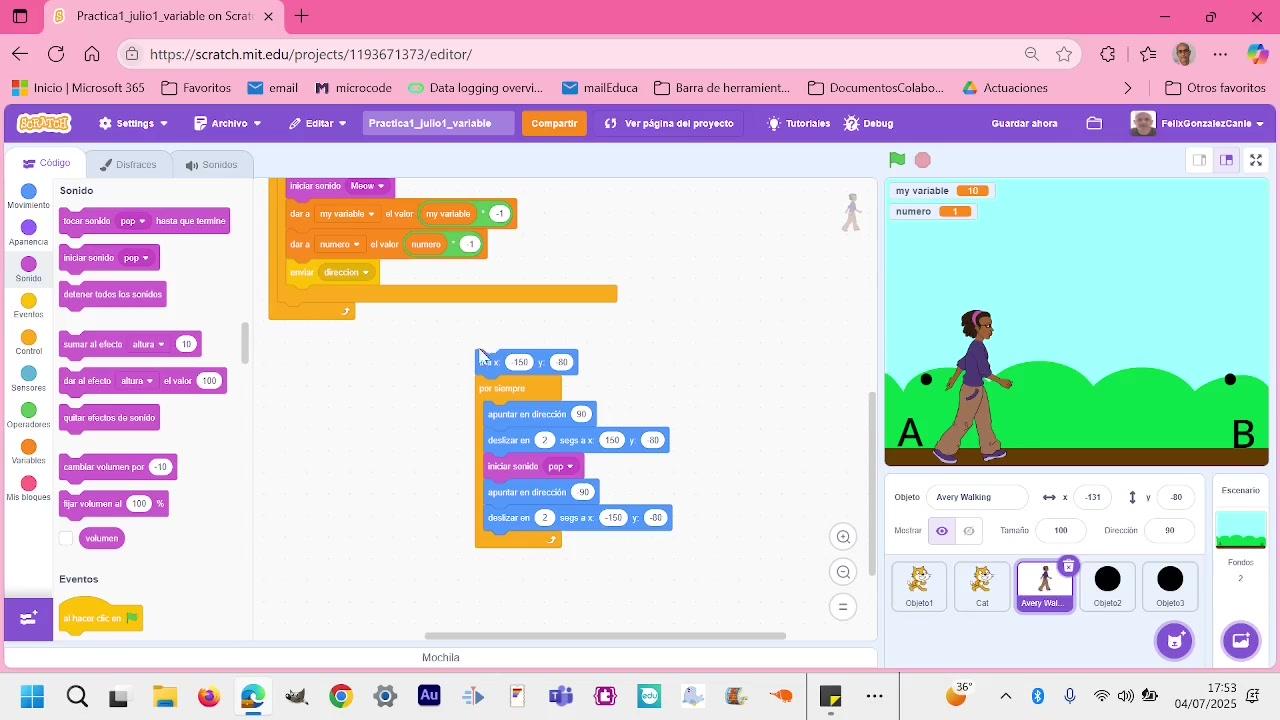Enter full screen stage mode
Screen dimensions: 1280x720
pyautogui.click(x=1257, y=160)
